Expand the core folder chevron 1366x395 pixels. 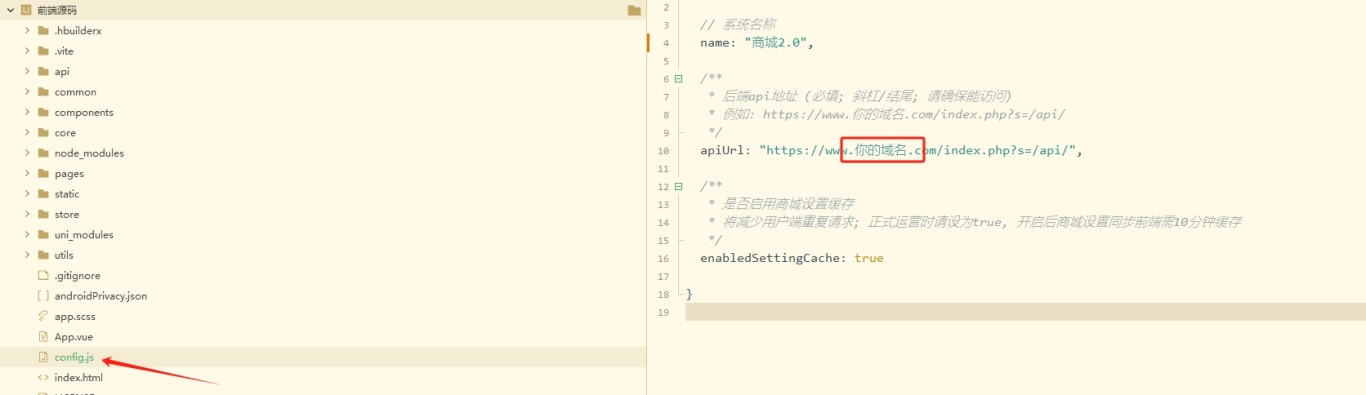pos(27,133)
